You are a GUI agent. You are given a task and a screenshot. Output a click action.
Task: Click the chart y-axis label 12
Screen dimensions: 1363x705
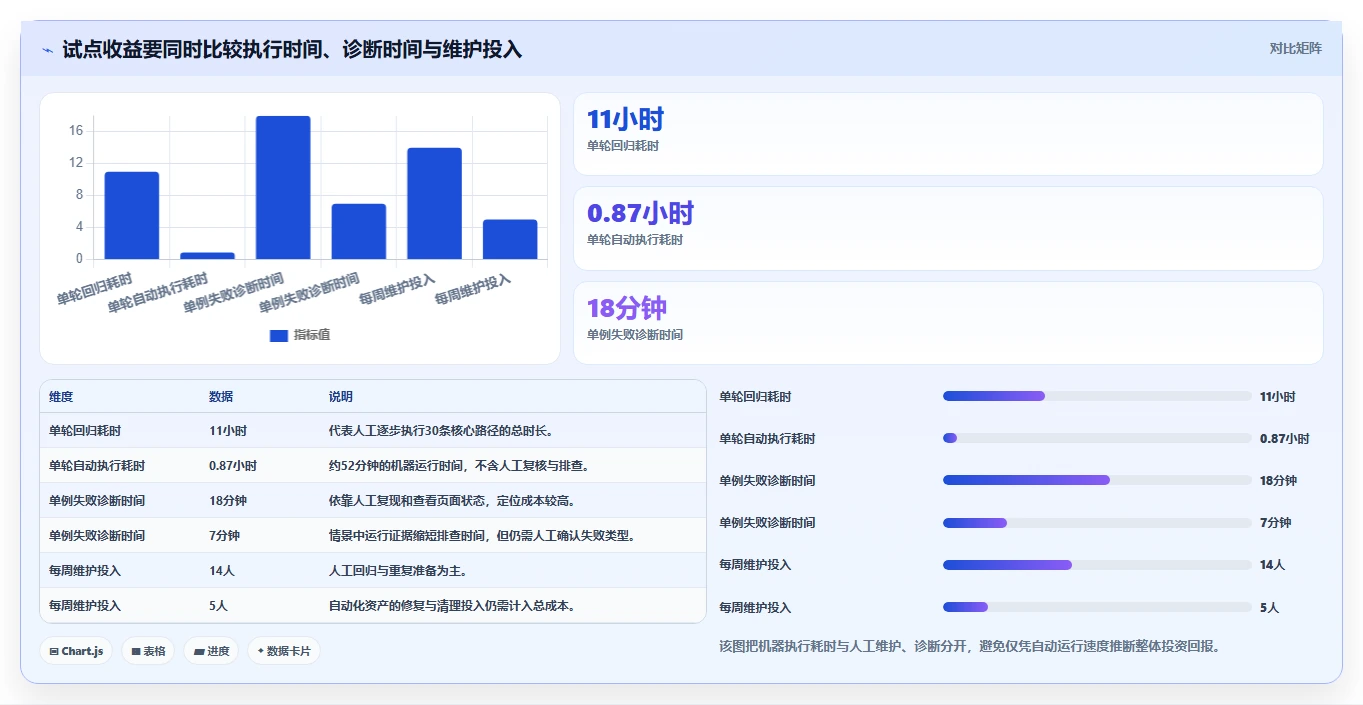[x=76, y=163]
